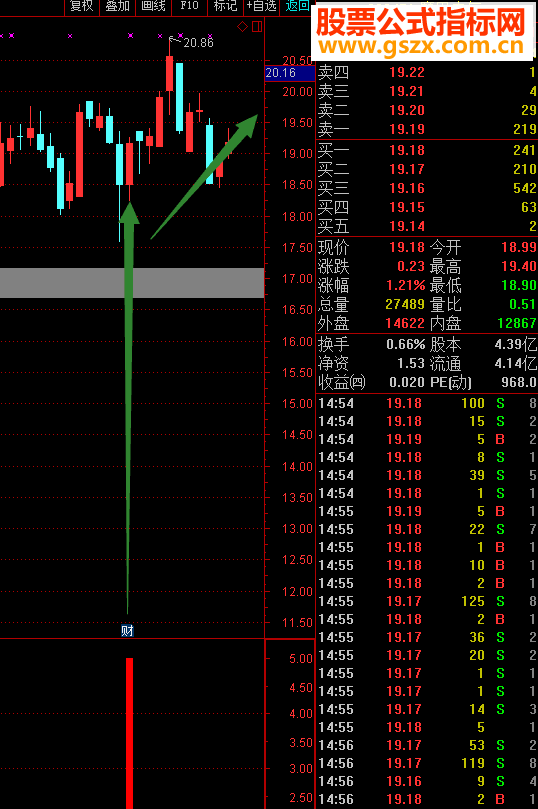The width and height of the screenshot is (538, 809).
Task: Select the 14:56 19.16 trade row
Action: (x=427, y=781)
